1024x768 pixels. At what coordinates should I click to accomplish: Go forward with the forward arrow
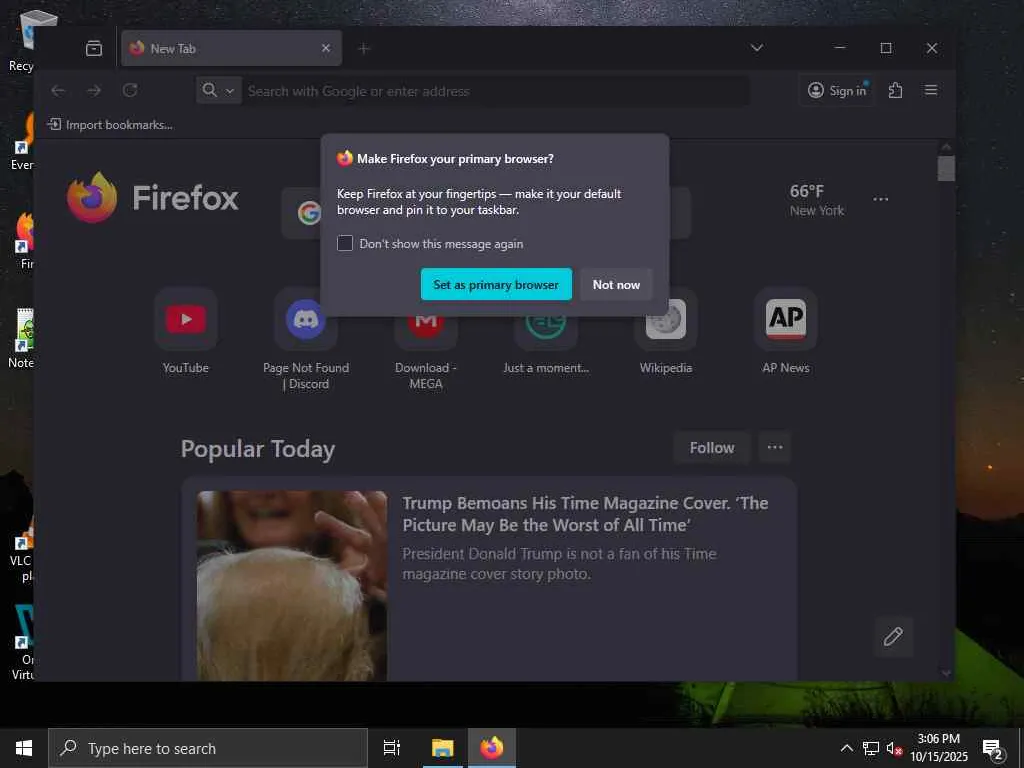point(94,91)
